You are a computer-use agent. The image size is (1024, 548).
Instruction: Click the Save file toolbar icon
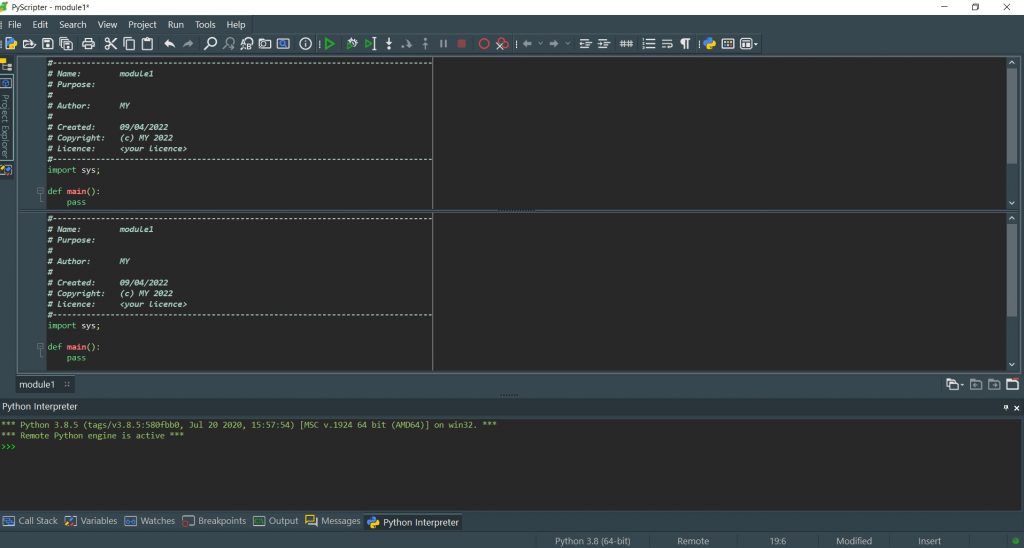click(x=48, y=44)
